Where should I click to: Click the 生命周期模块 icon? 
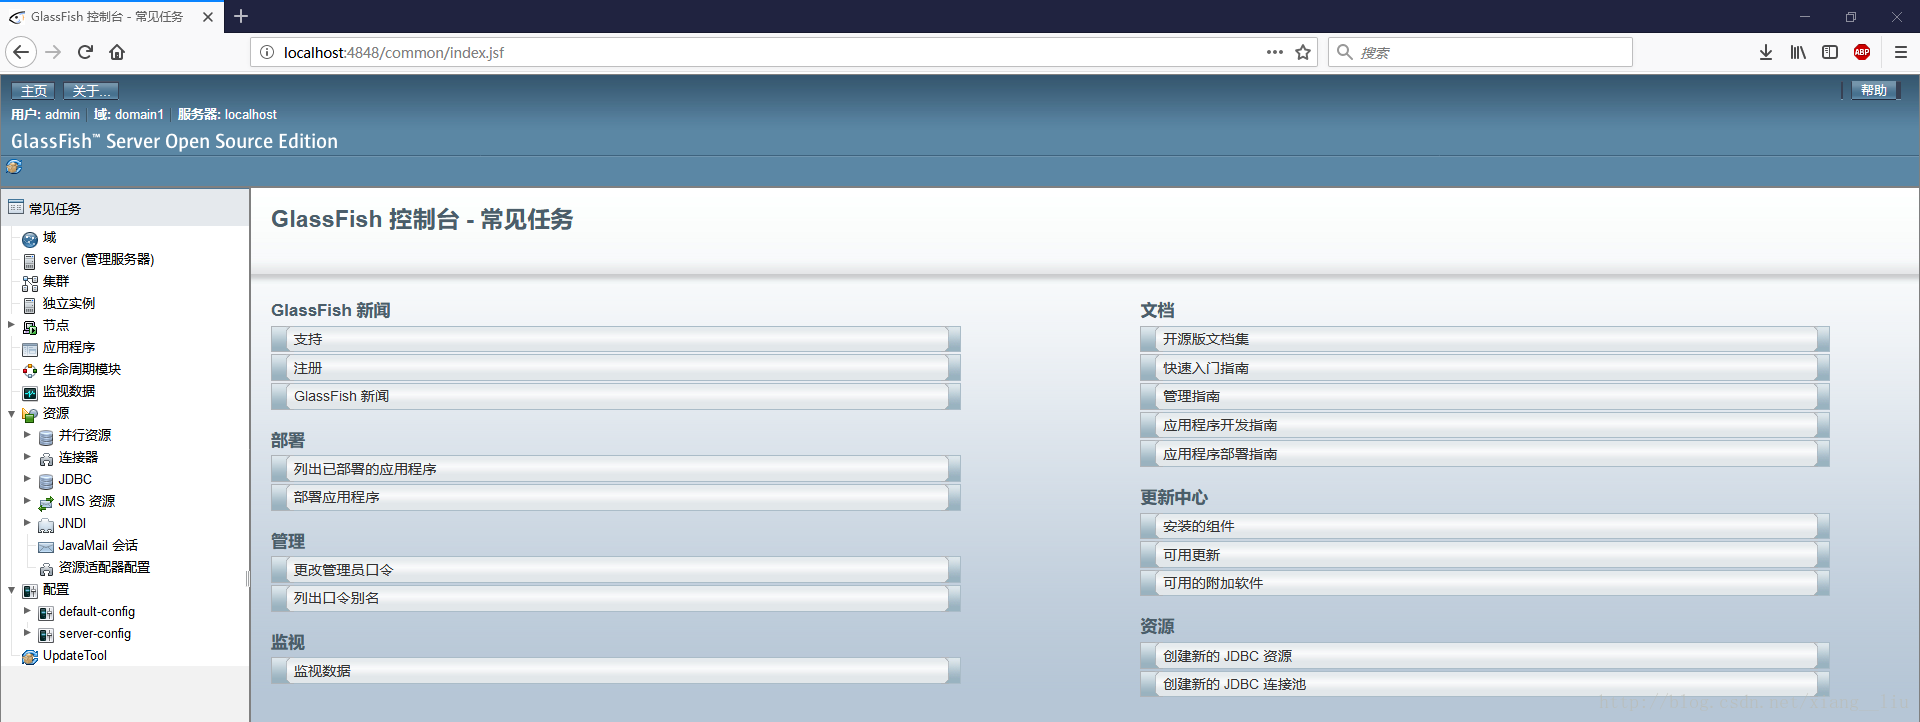[x=30, y=371]
